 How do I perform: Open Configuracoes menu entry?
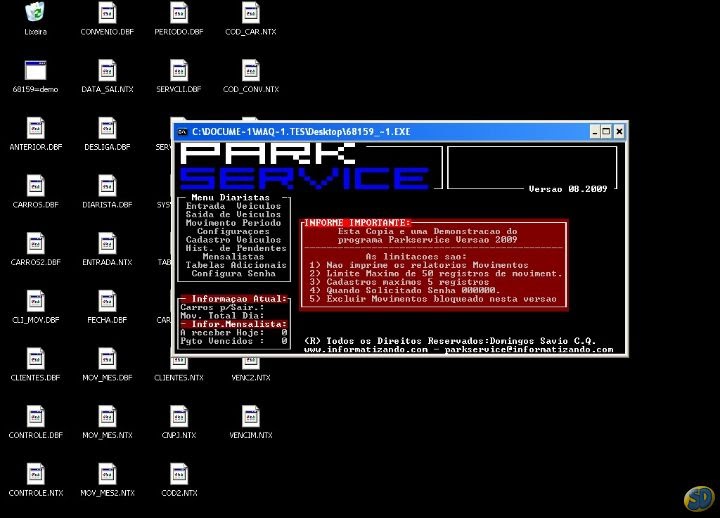click(233, 231)
